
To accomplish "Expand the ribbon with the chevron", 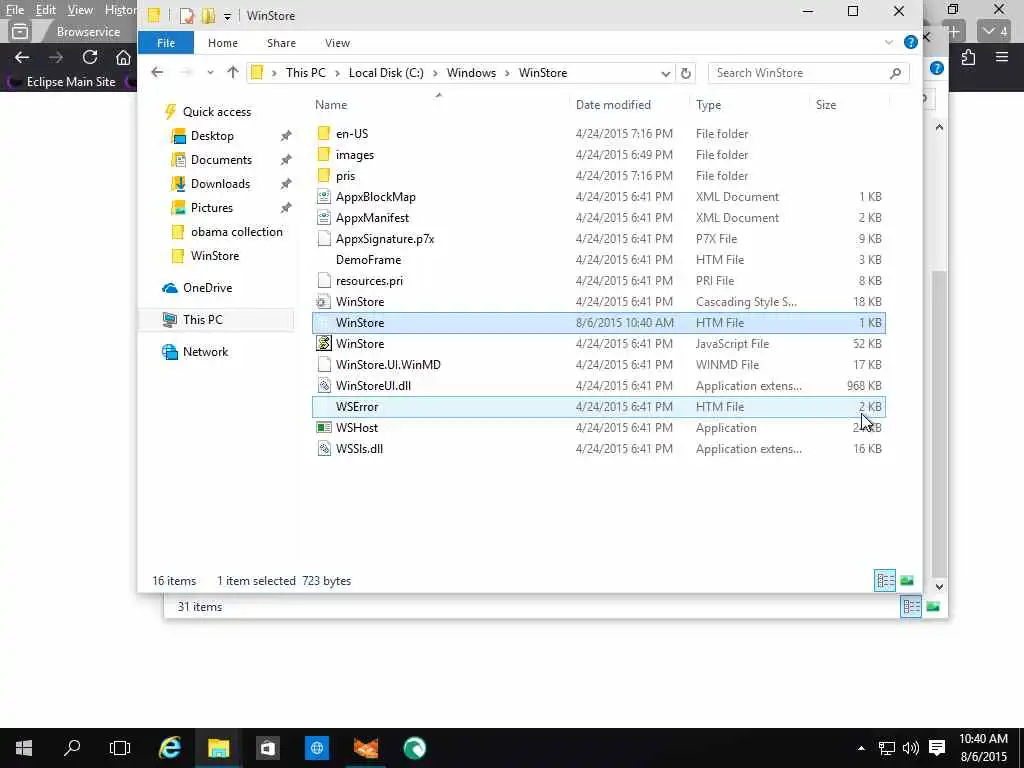I will (889, 42).
